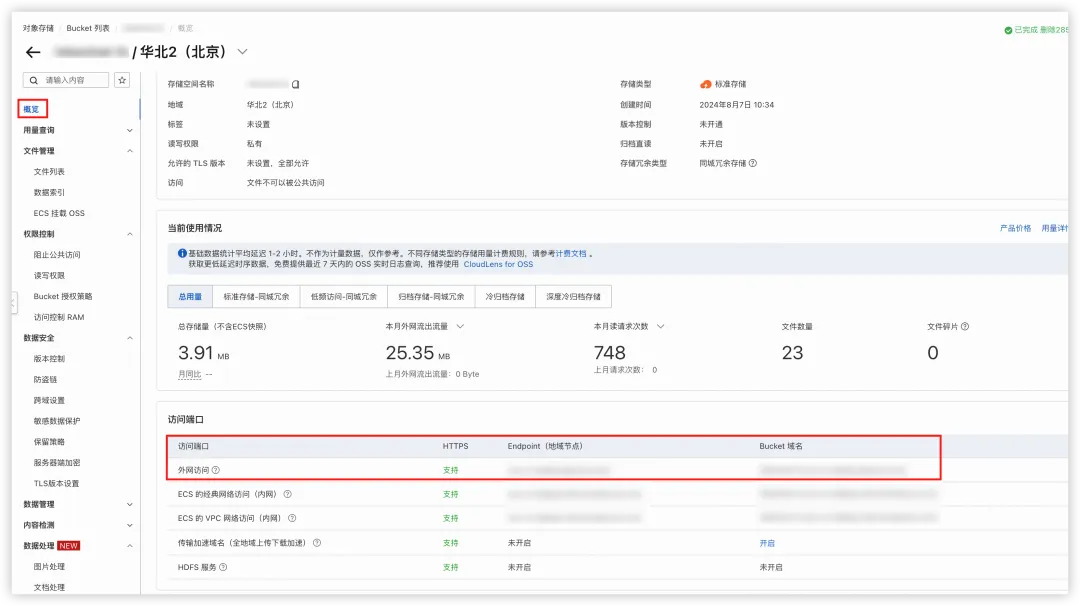1080x606 pixels.
Task: Open 文档处理 in the sidebar
Action: point(49,587)
